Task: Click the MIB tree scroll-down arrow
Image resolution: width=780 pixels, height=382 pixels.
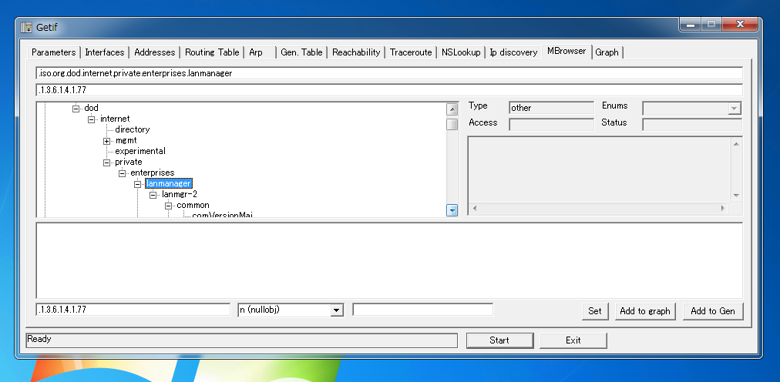Action: [x=452, y=210]
